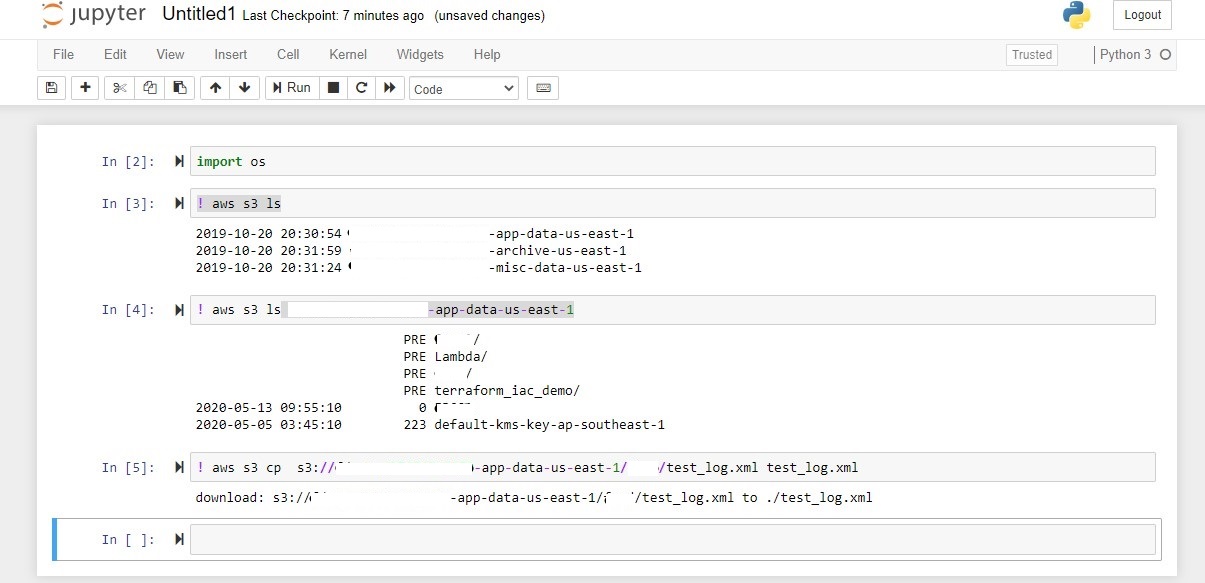Viewport: 1205px width, 583px height.
Task: Click the Python logo in the header
Action: point(1077,15)
